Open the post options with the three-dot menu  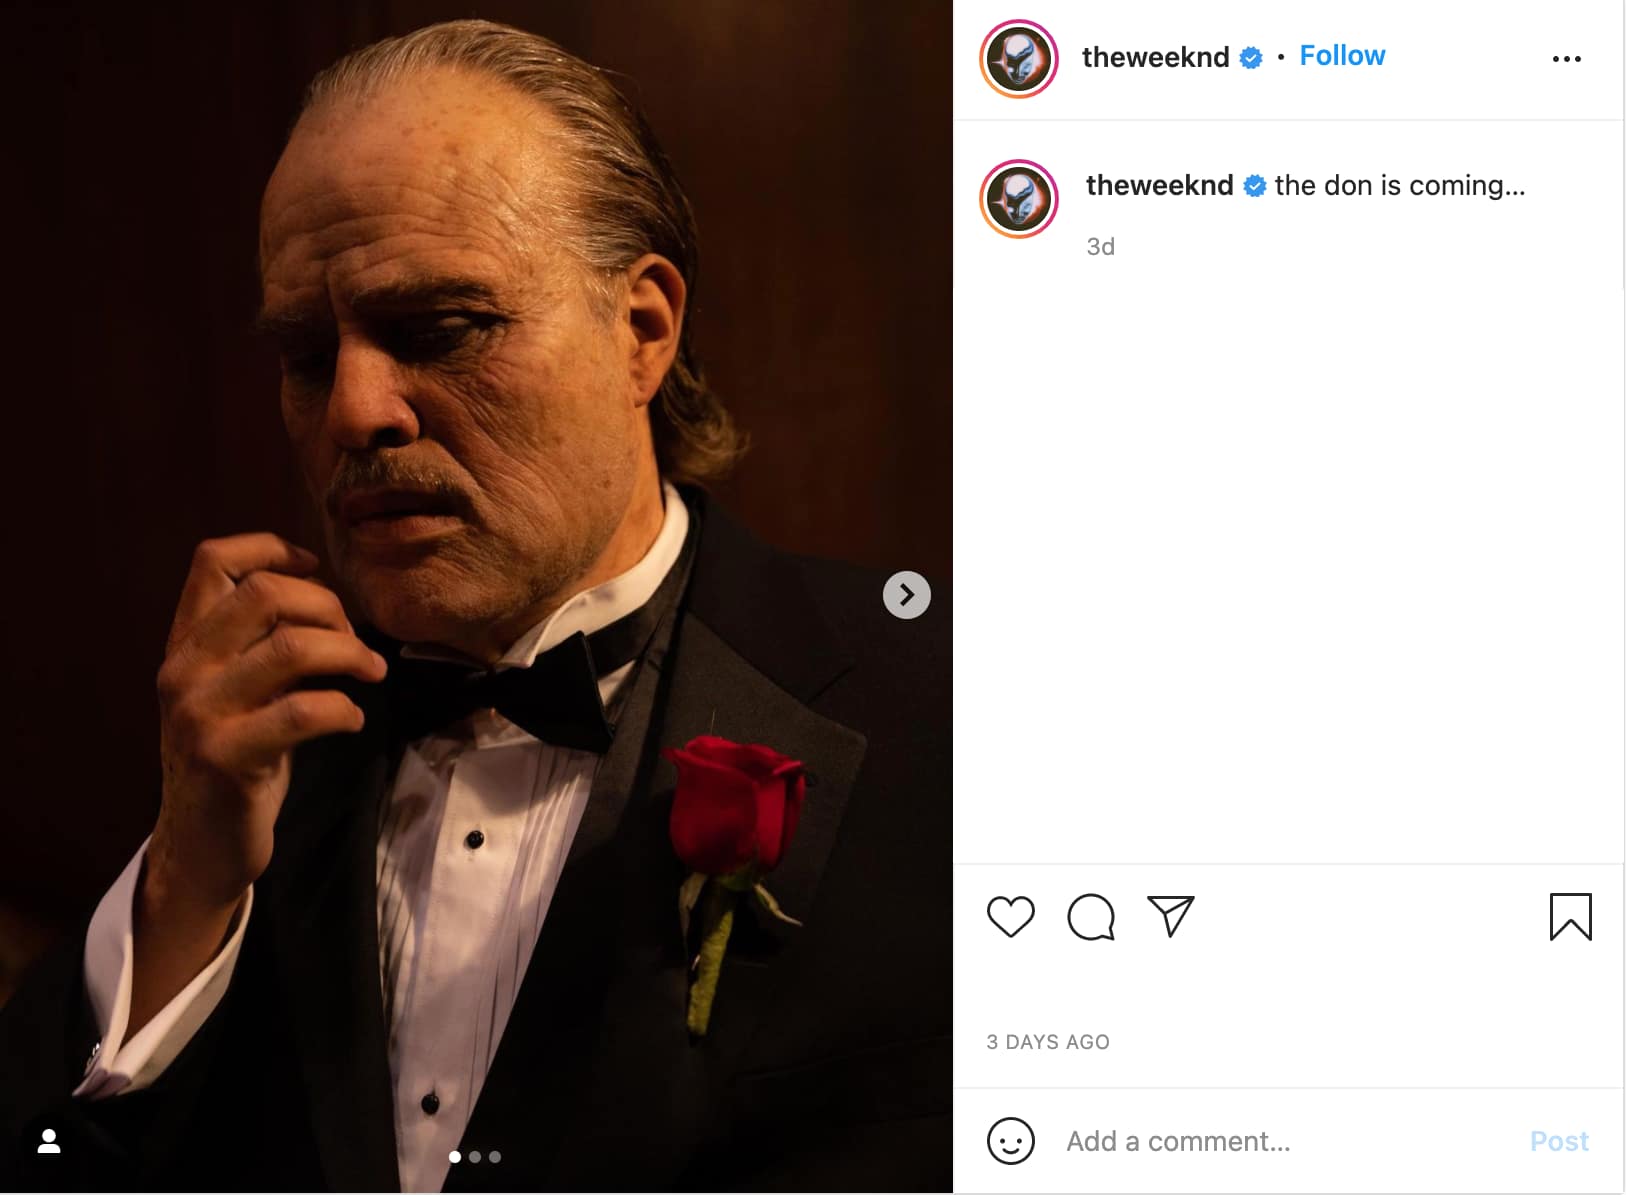1567,59
